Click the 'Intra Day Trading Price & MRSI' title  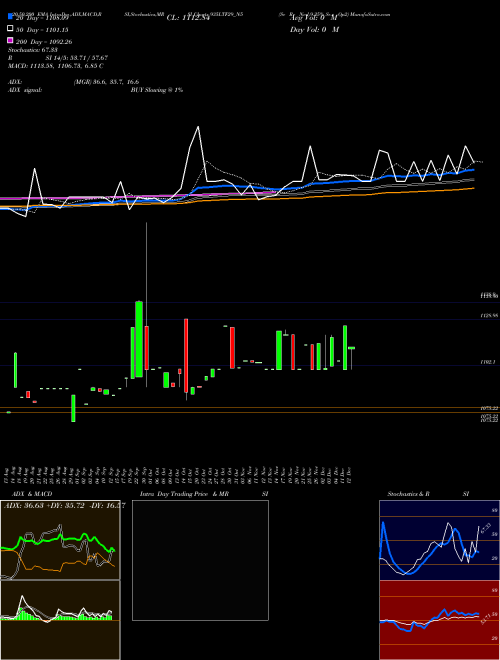pos(204,494)
